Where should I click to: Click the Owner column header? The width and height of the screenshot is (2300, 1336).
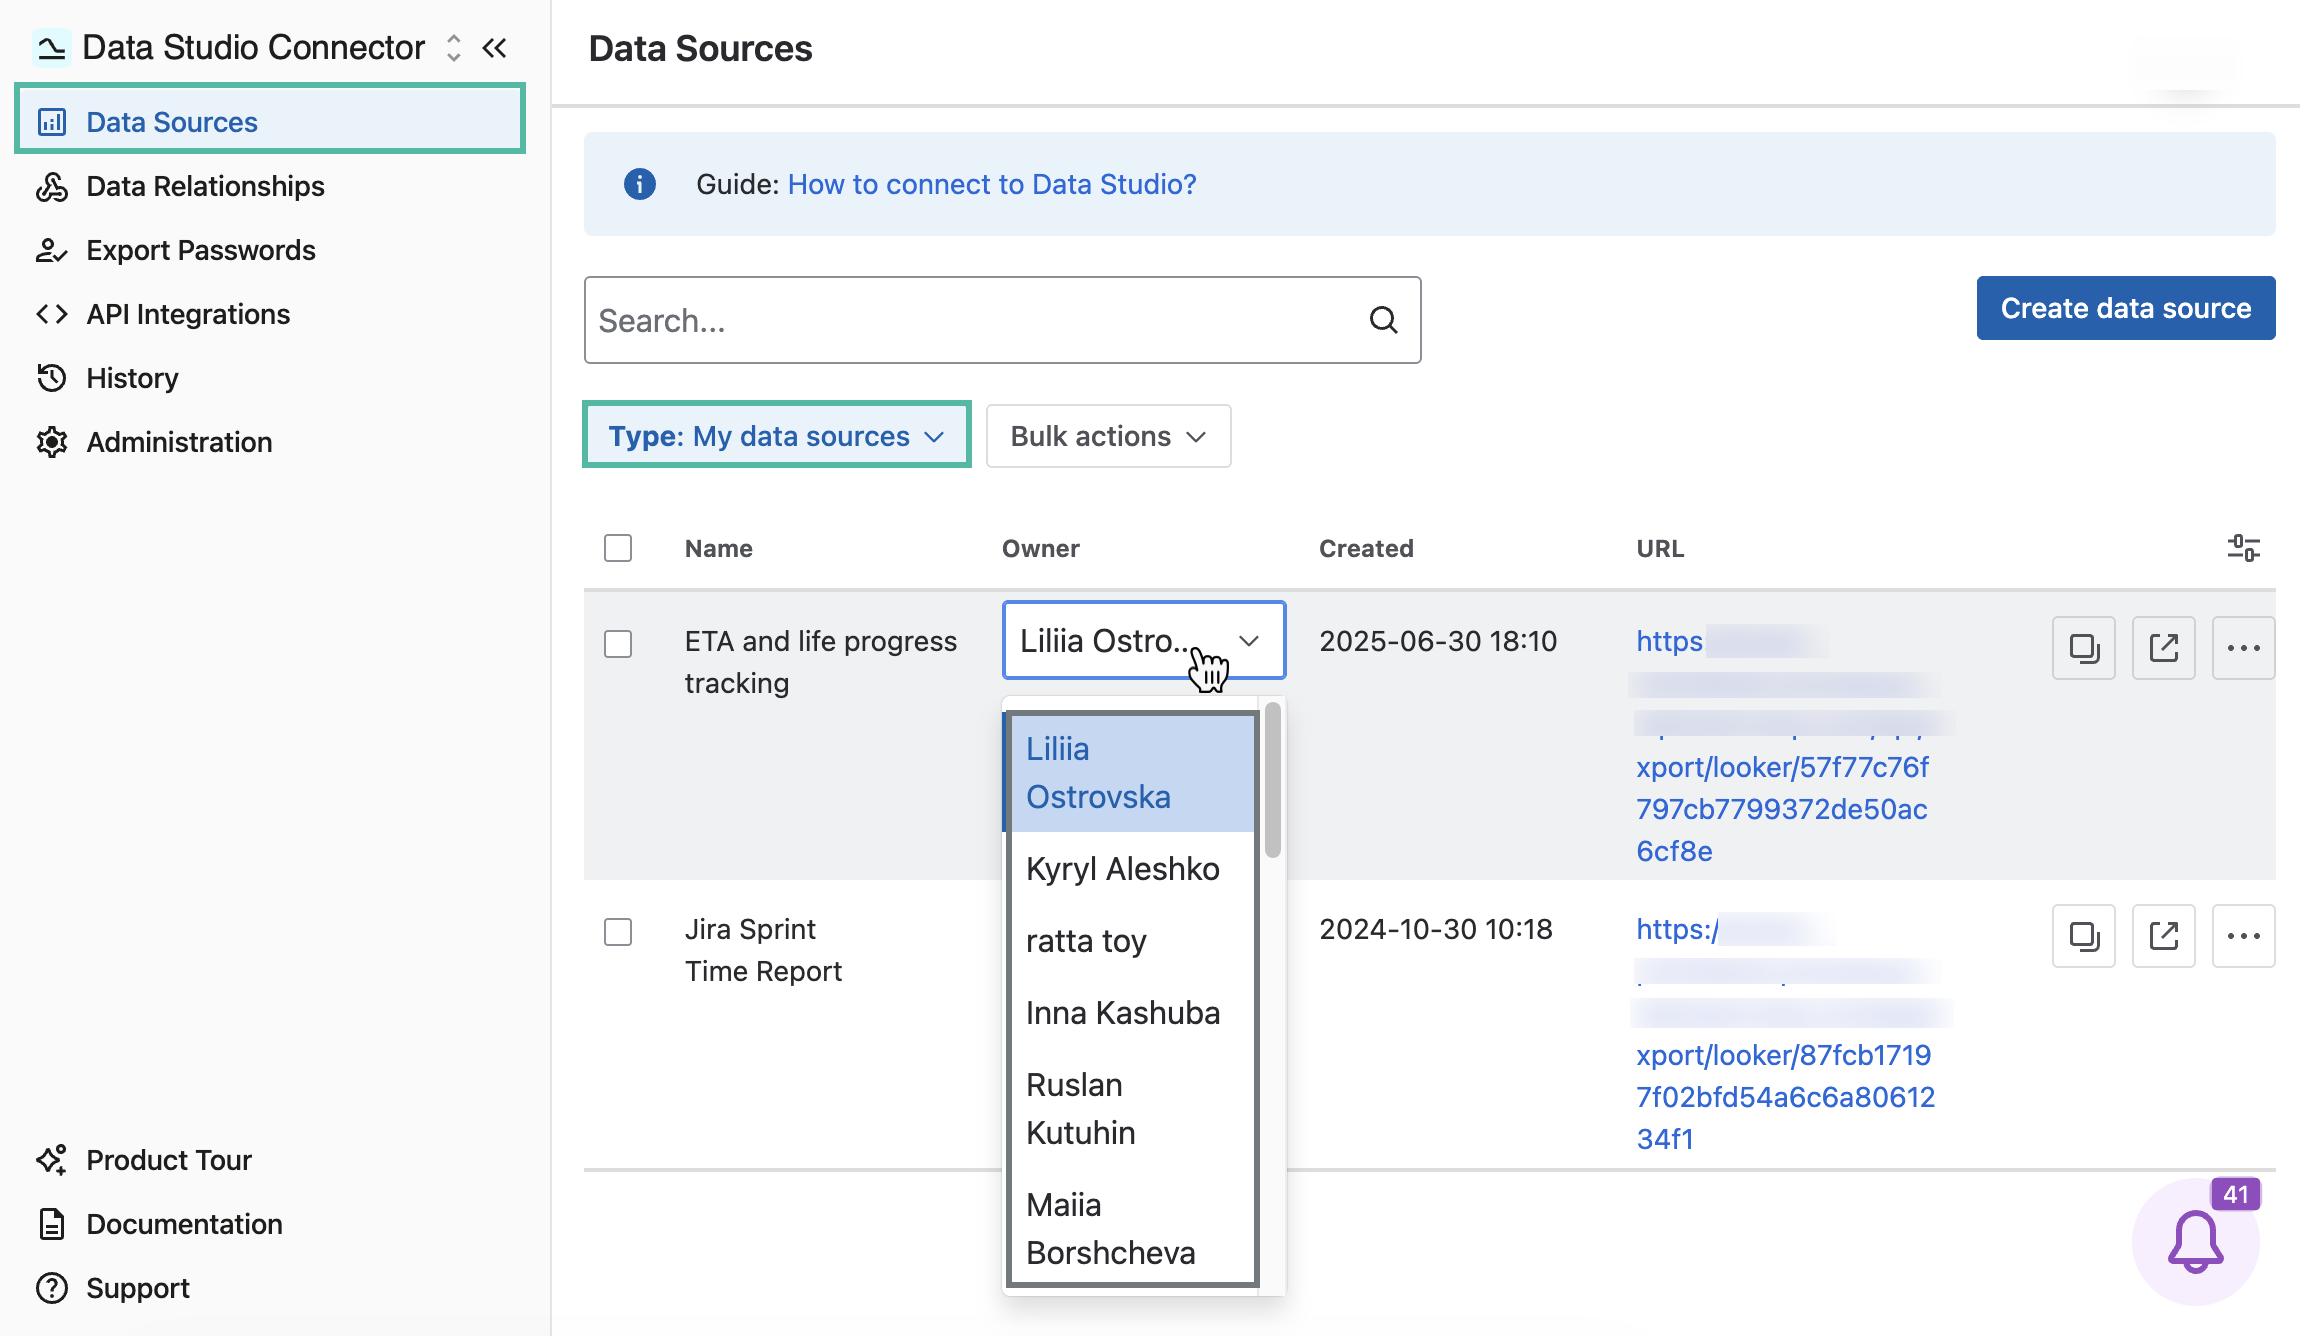click(x=1041, y=548)
